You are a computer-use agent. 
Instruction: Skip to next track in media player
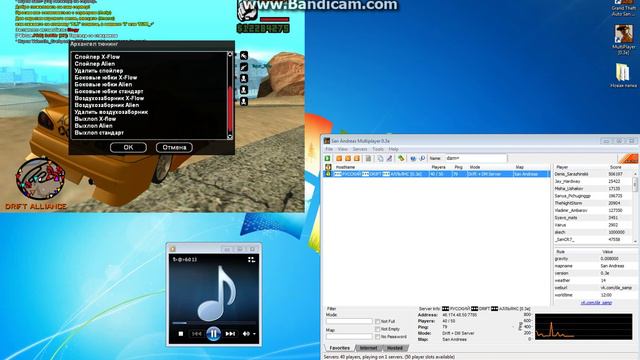pyautogui.click(x=230, y=333)
